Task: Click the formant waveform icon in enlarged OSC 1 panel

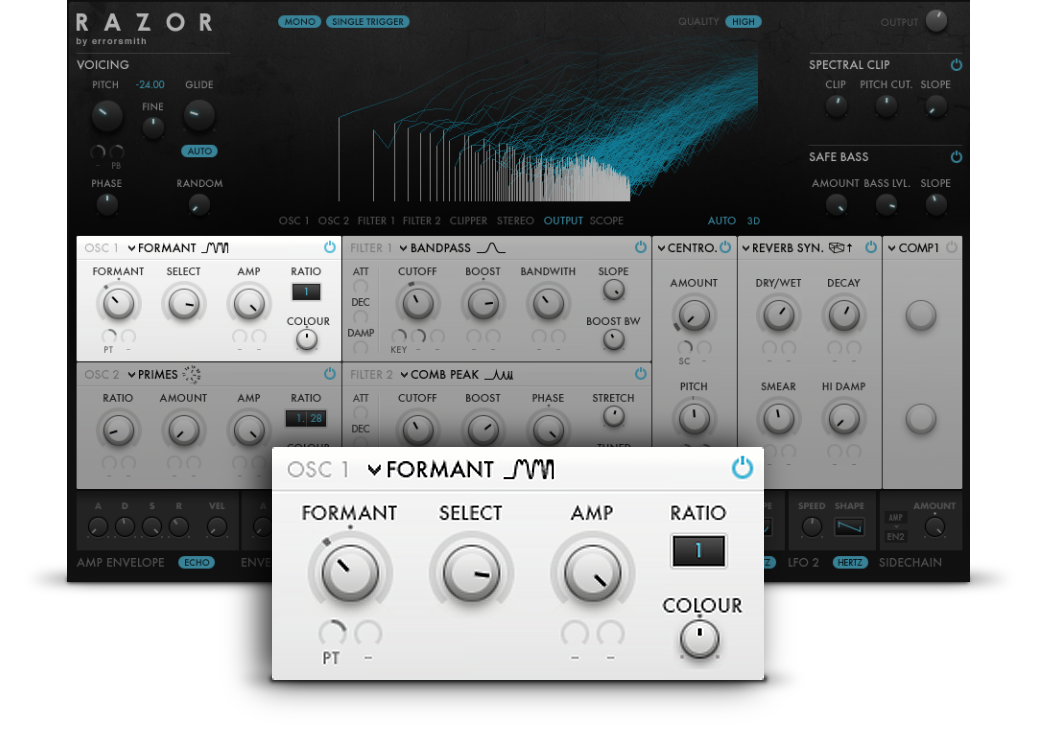Action: click(529, 469)
